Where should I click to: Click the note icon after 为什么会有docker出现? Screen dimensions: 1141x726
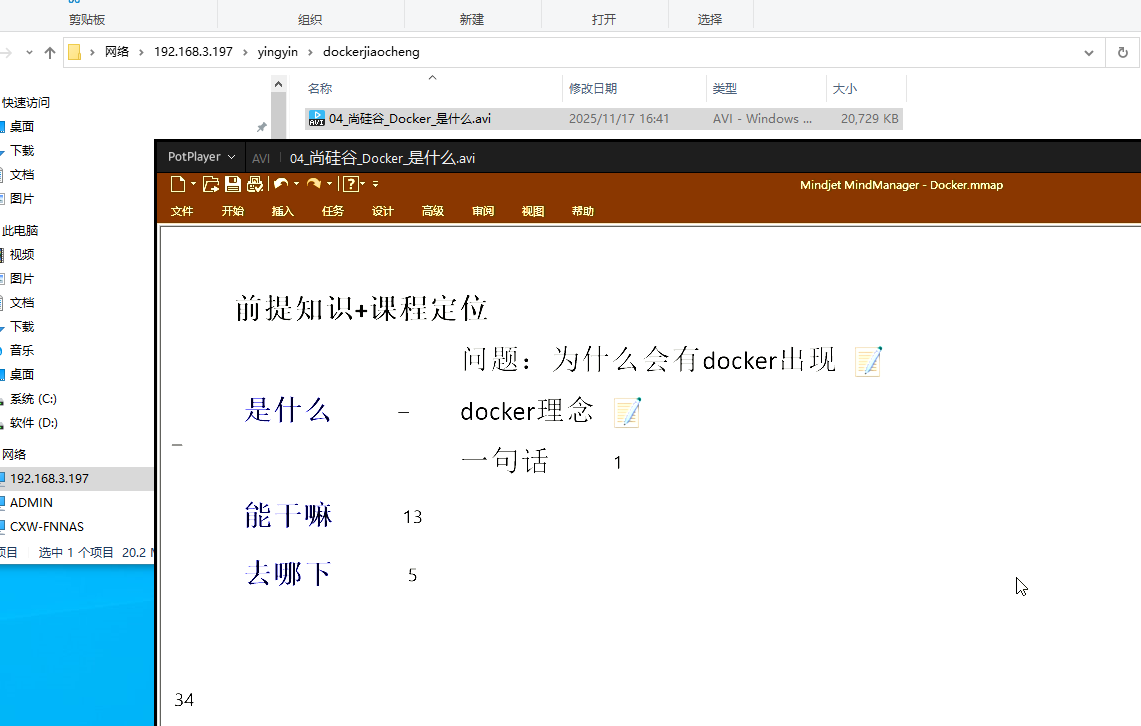click(x=868, y=361)
